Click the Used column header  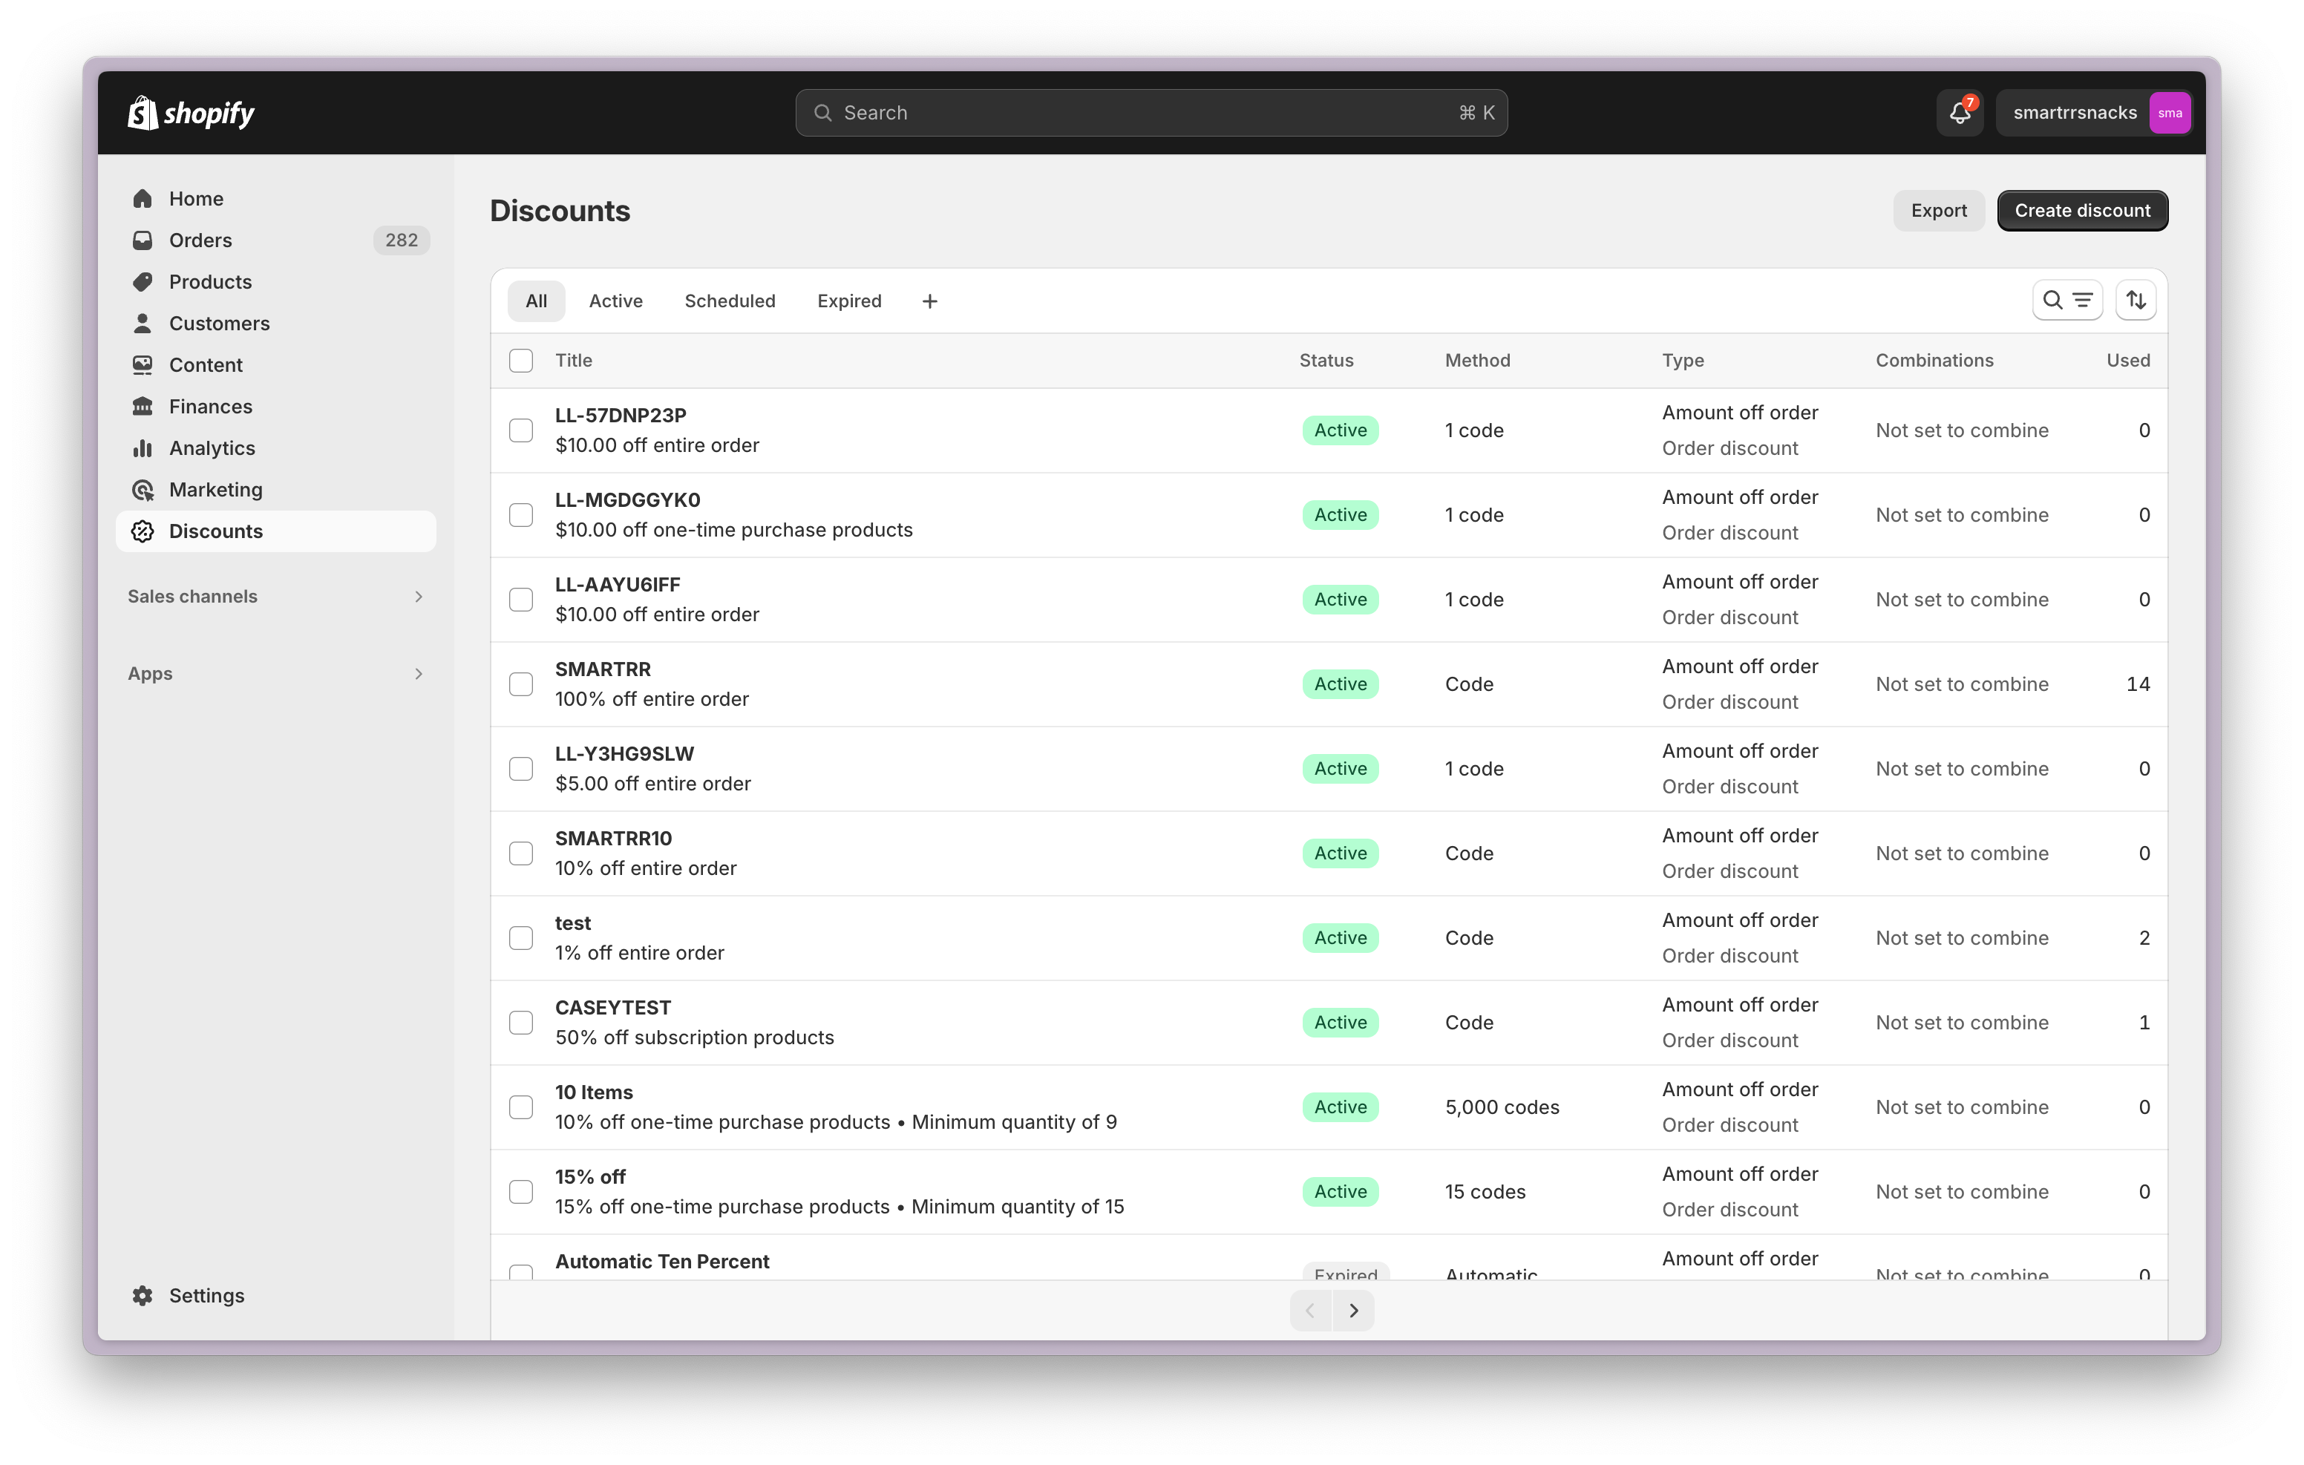2128,360
